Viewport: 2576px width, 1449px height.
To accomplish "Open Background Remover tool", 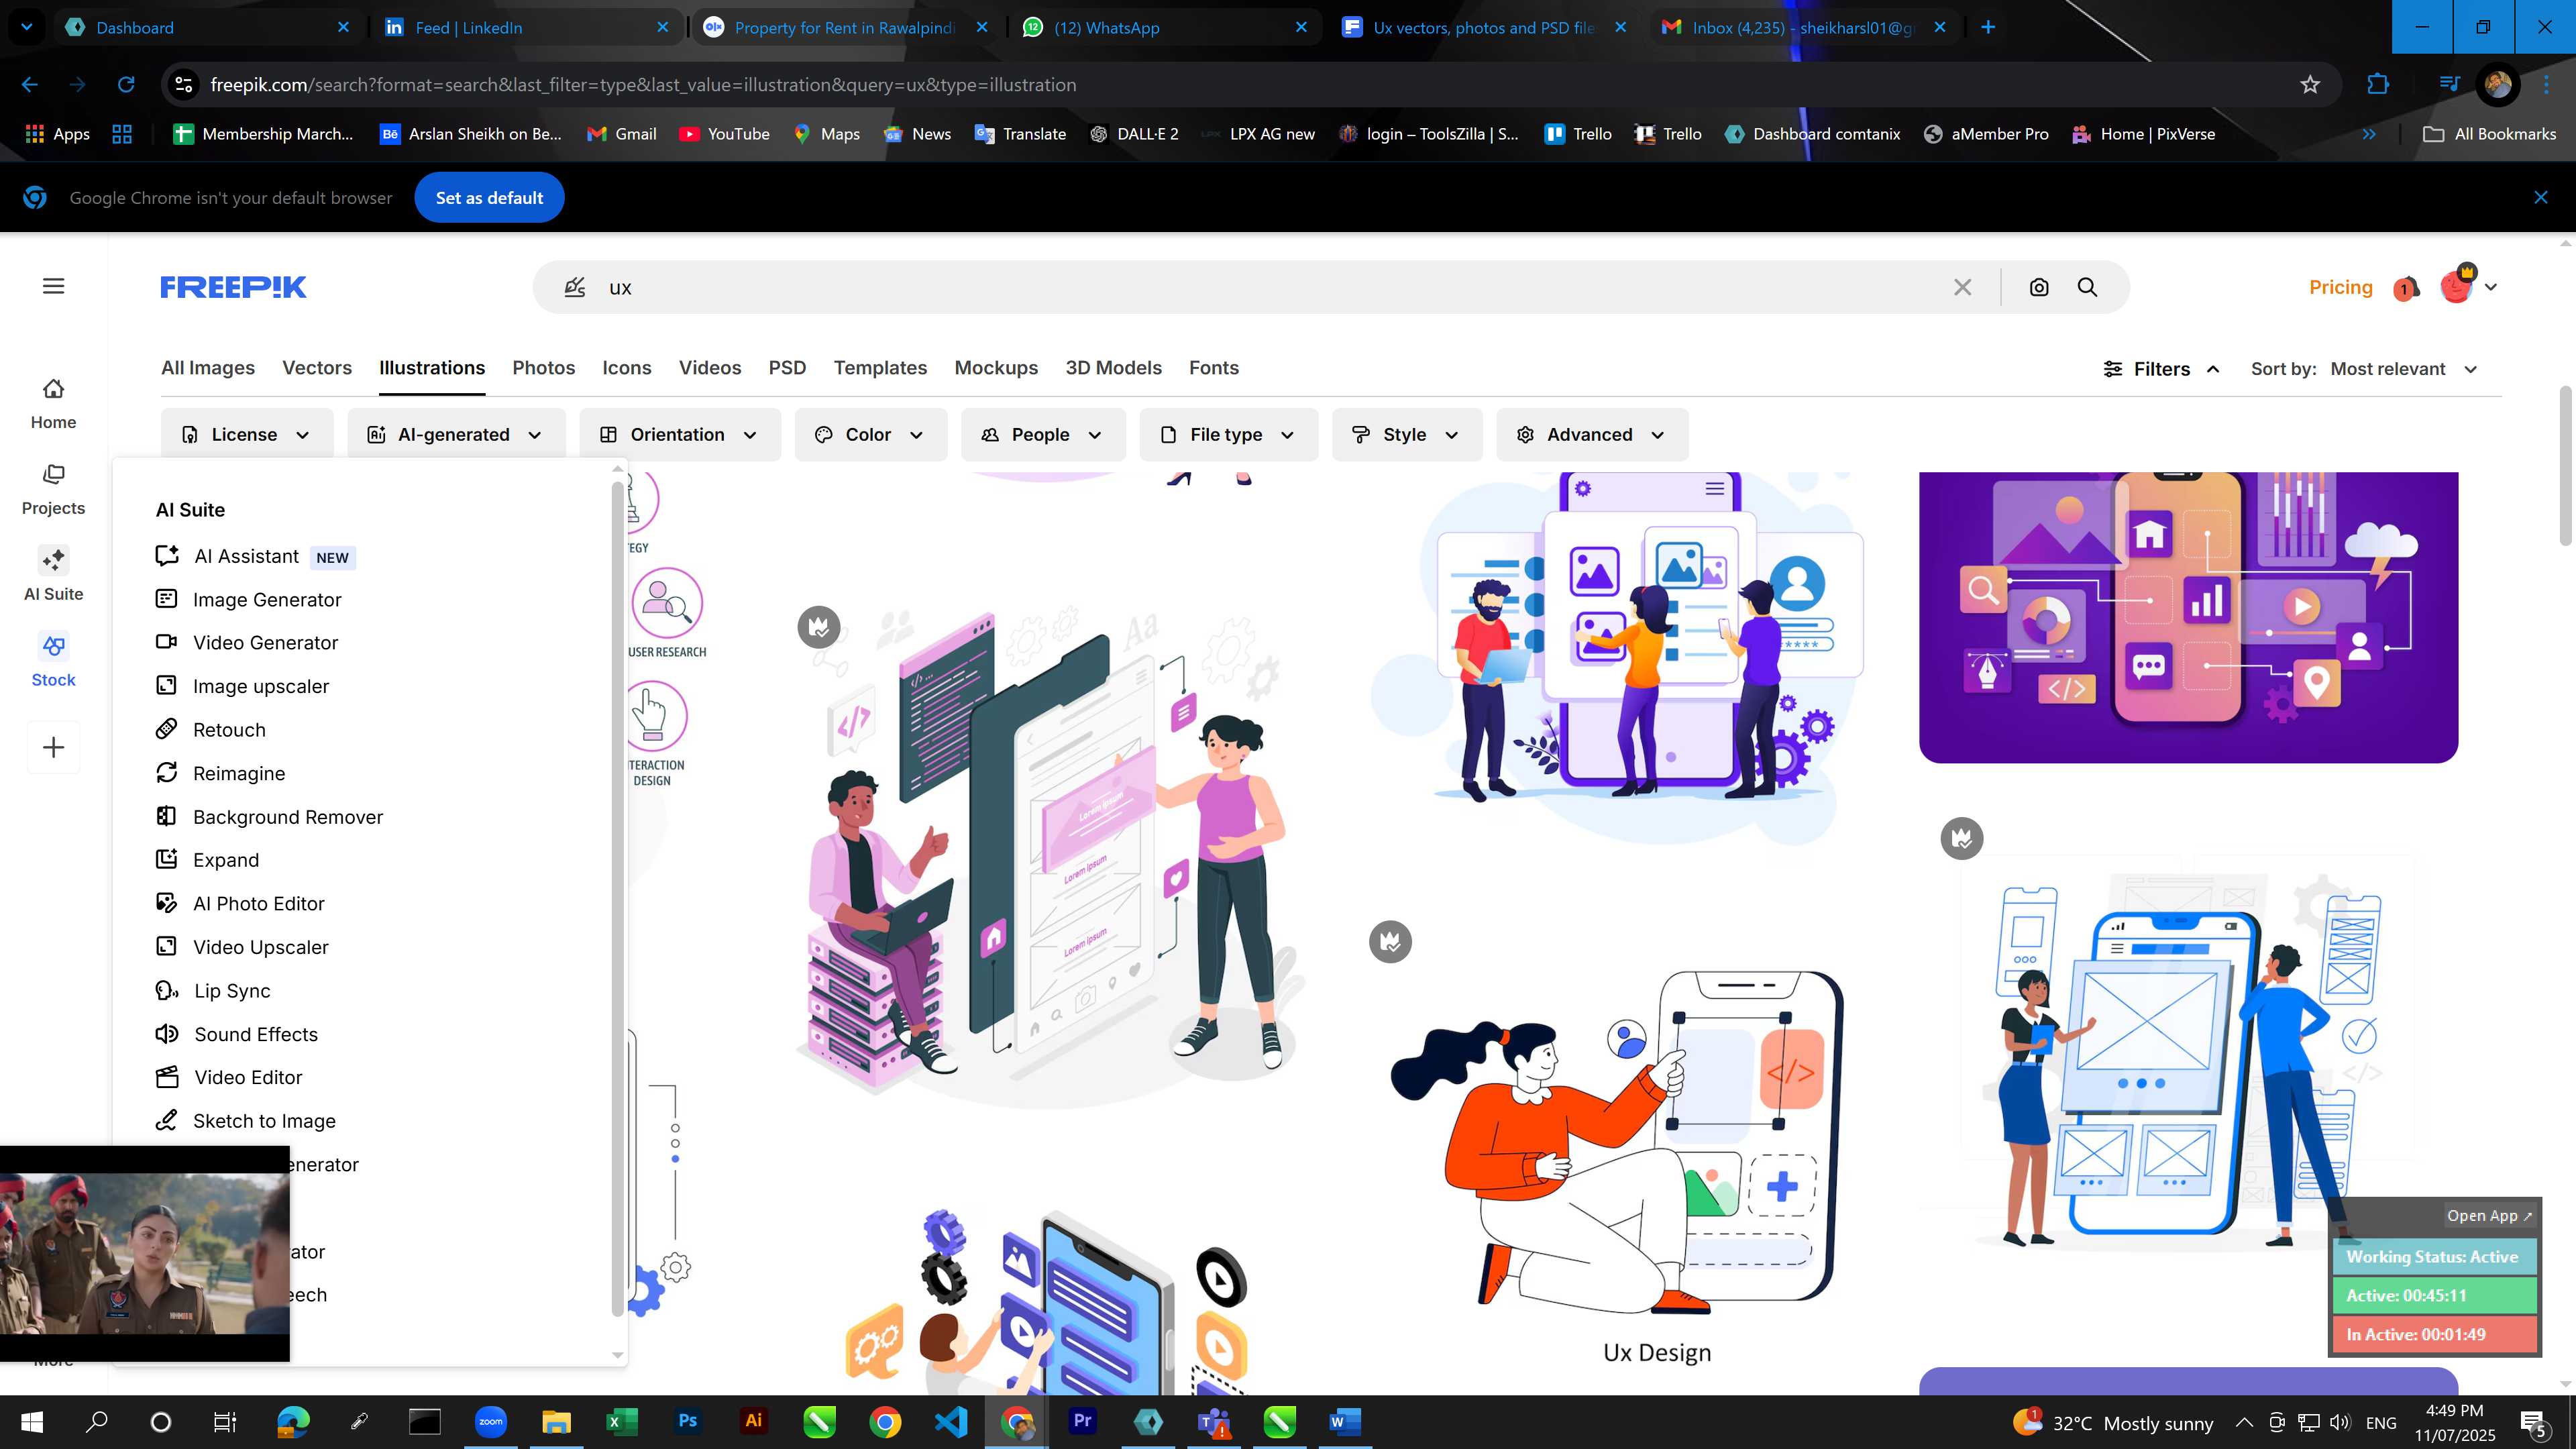I will (269, 817).
